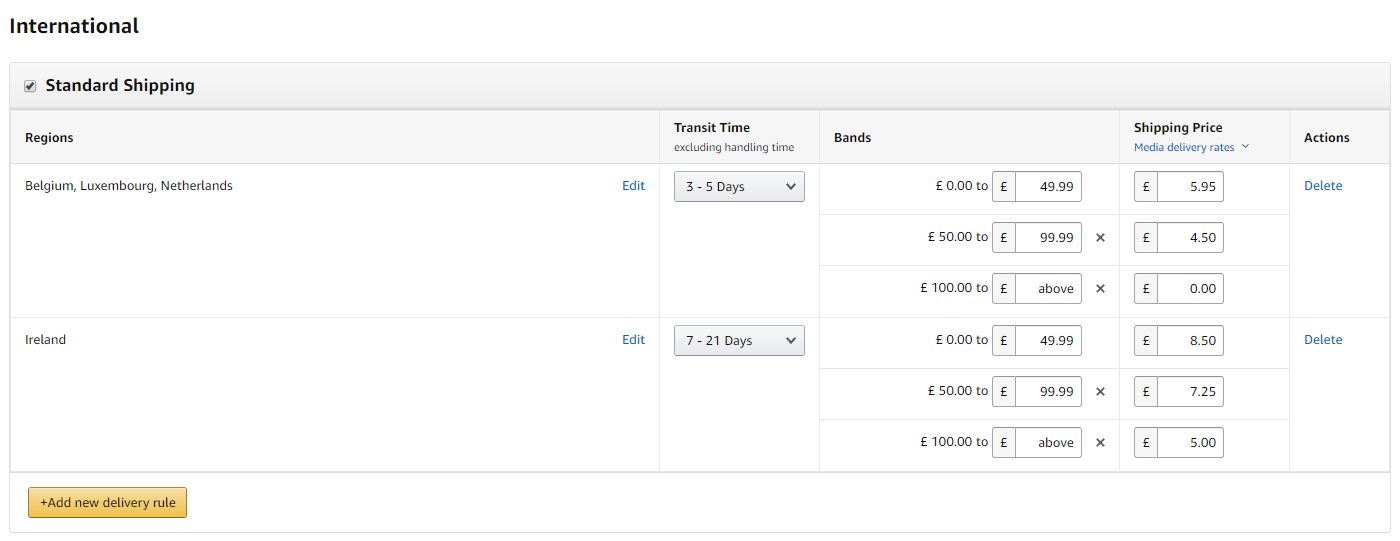Edit the Ireland region
1400x541 pixels.
pos(633,340)
